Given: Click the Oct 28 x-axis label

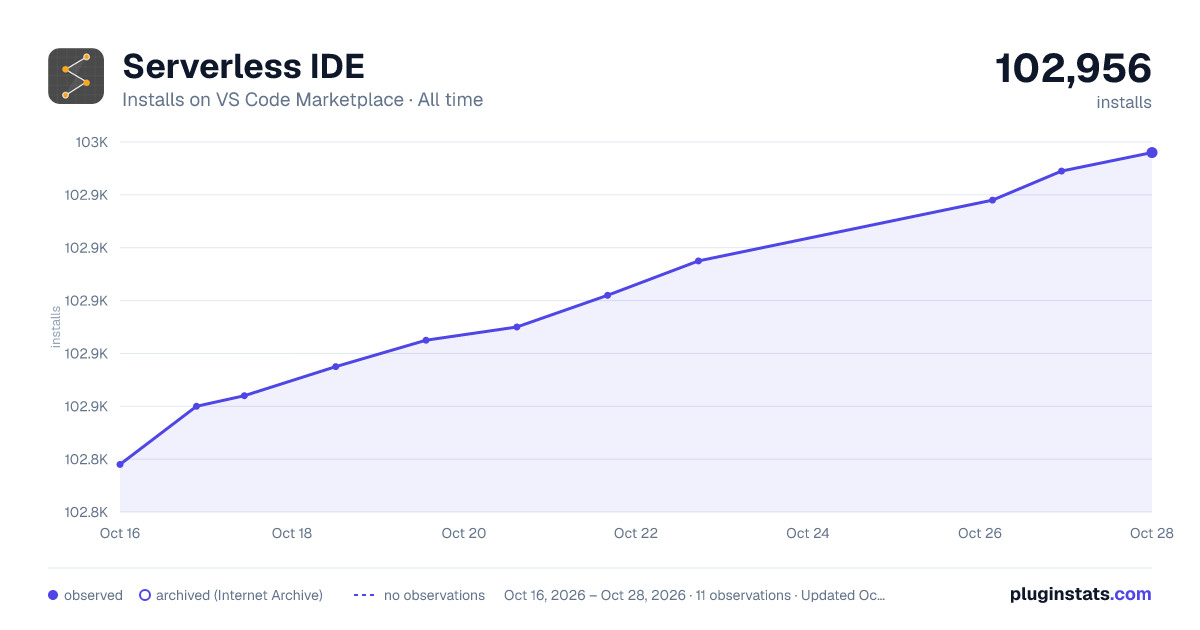Looking at the screenshot, I should 1150,533.
